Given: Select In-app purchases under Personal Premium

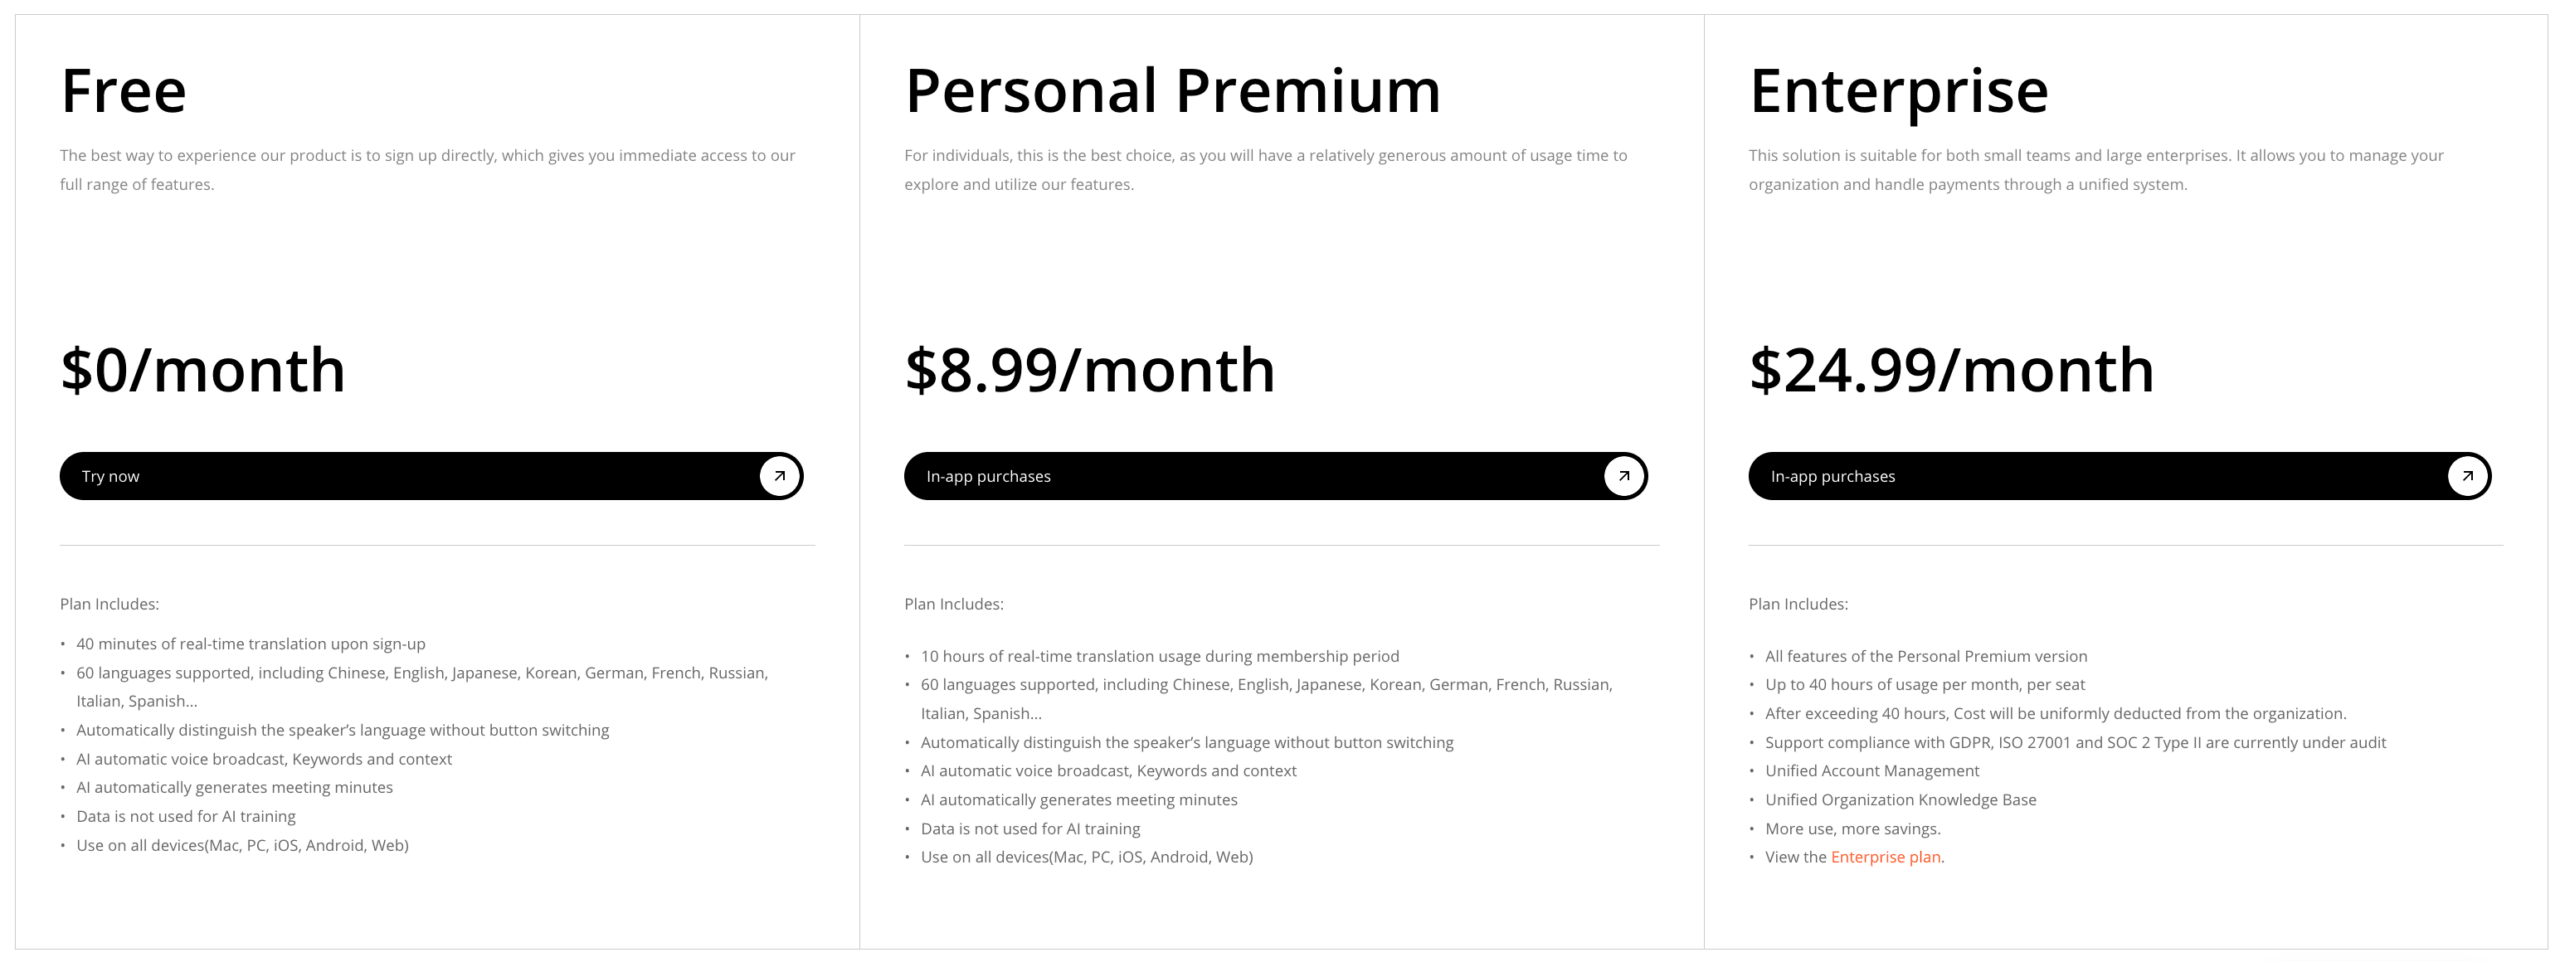Looking at the screenshot, I should pos(988,476).
